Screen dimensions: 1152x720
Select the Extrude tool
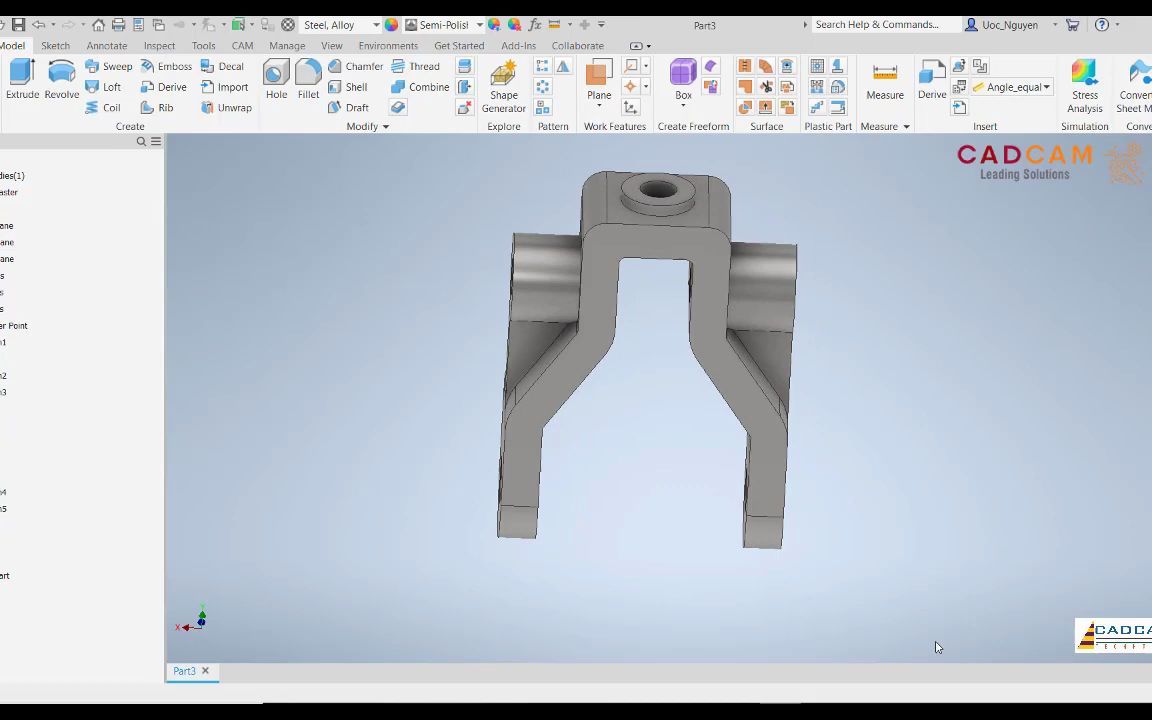(x=22, y=80)
